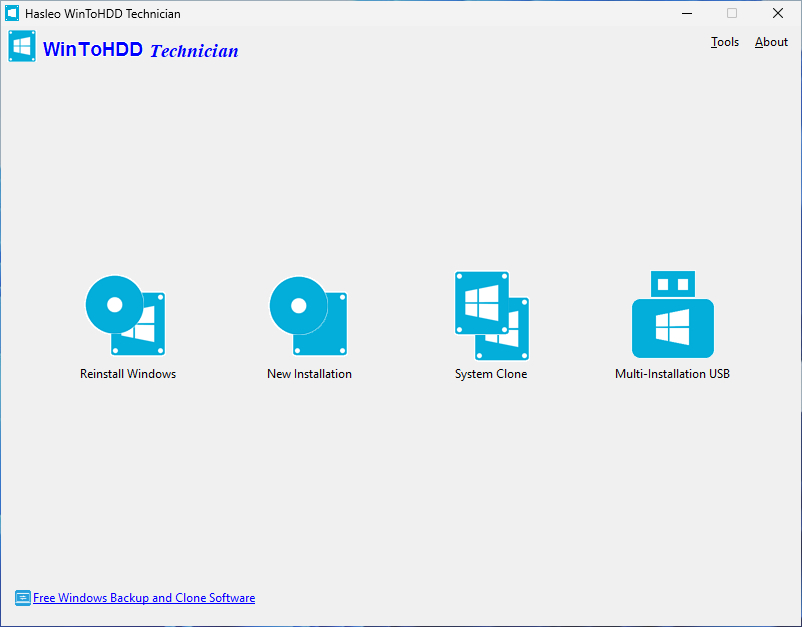Click the Reinstall Windows text label
Screen dimensions: 802x627
(127, 373)
